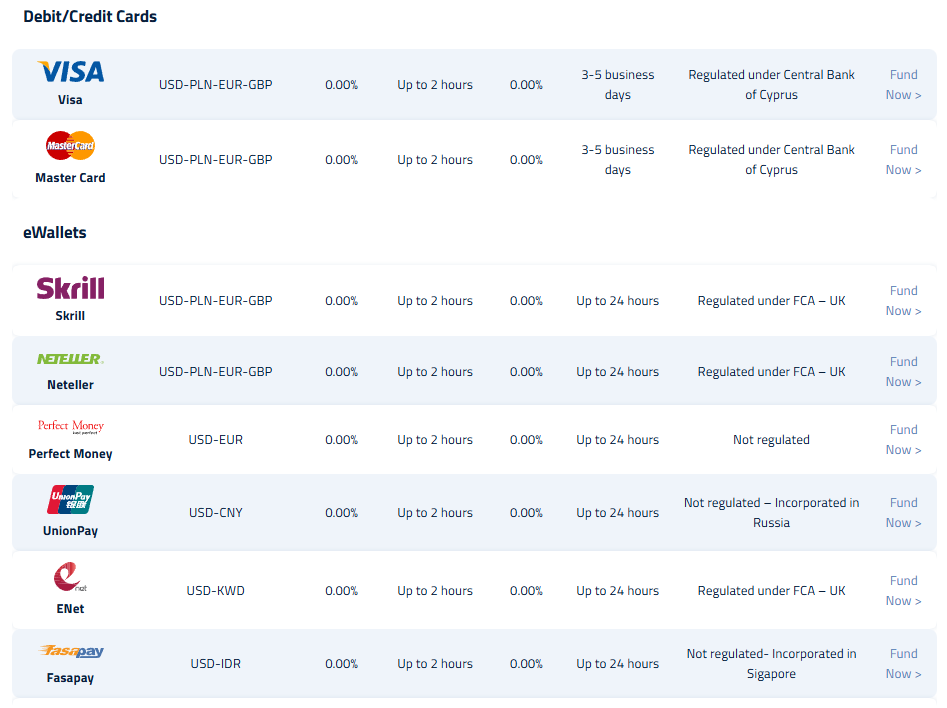Select the ENet logo icon
This screenshot has width=947, height=708.
71,577
